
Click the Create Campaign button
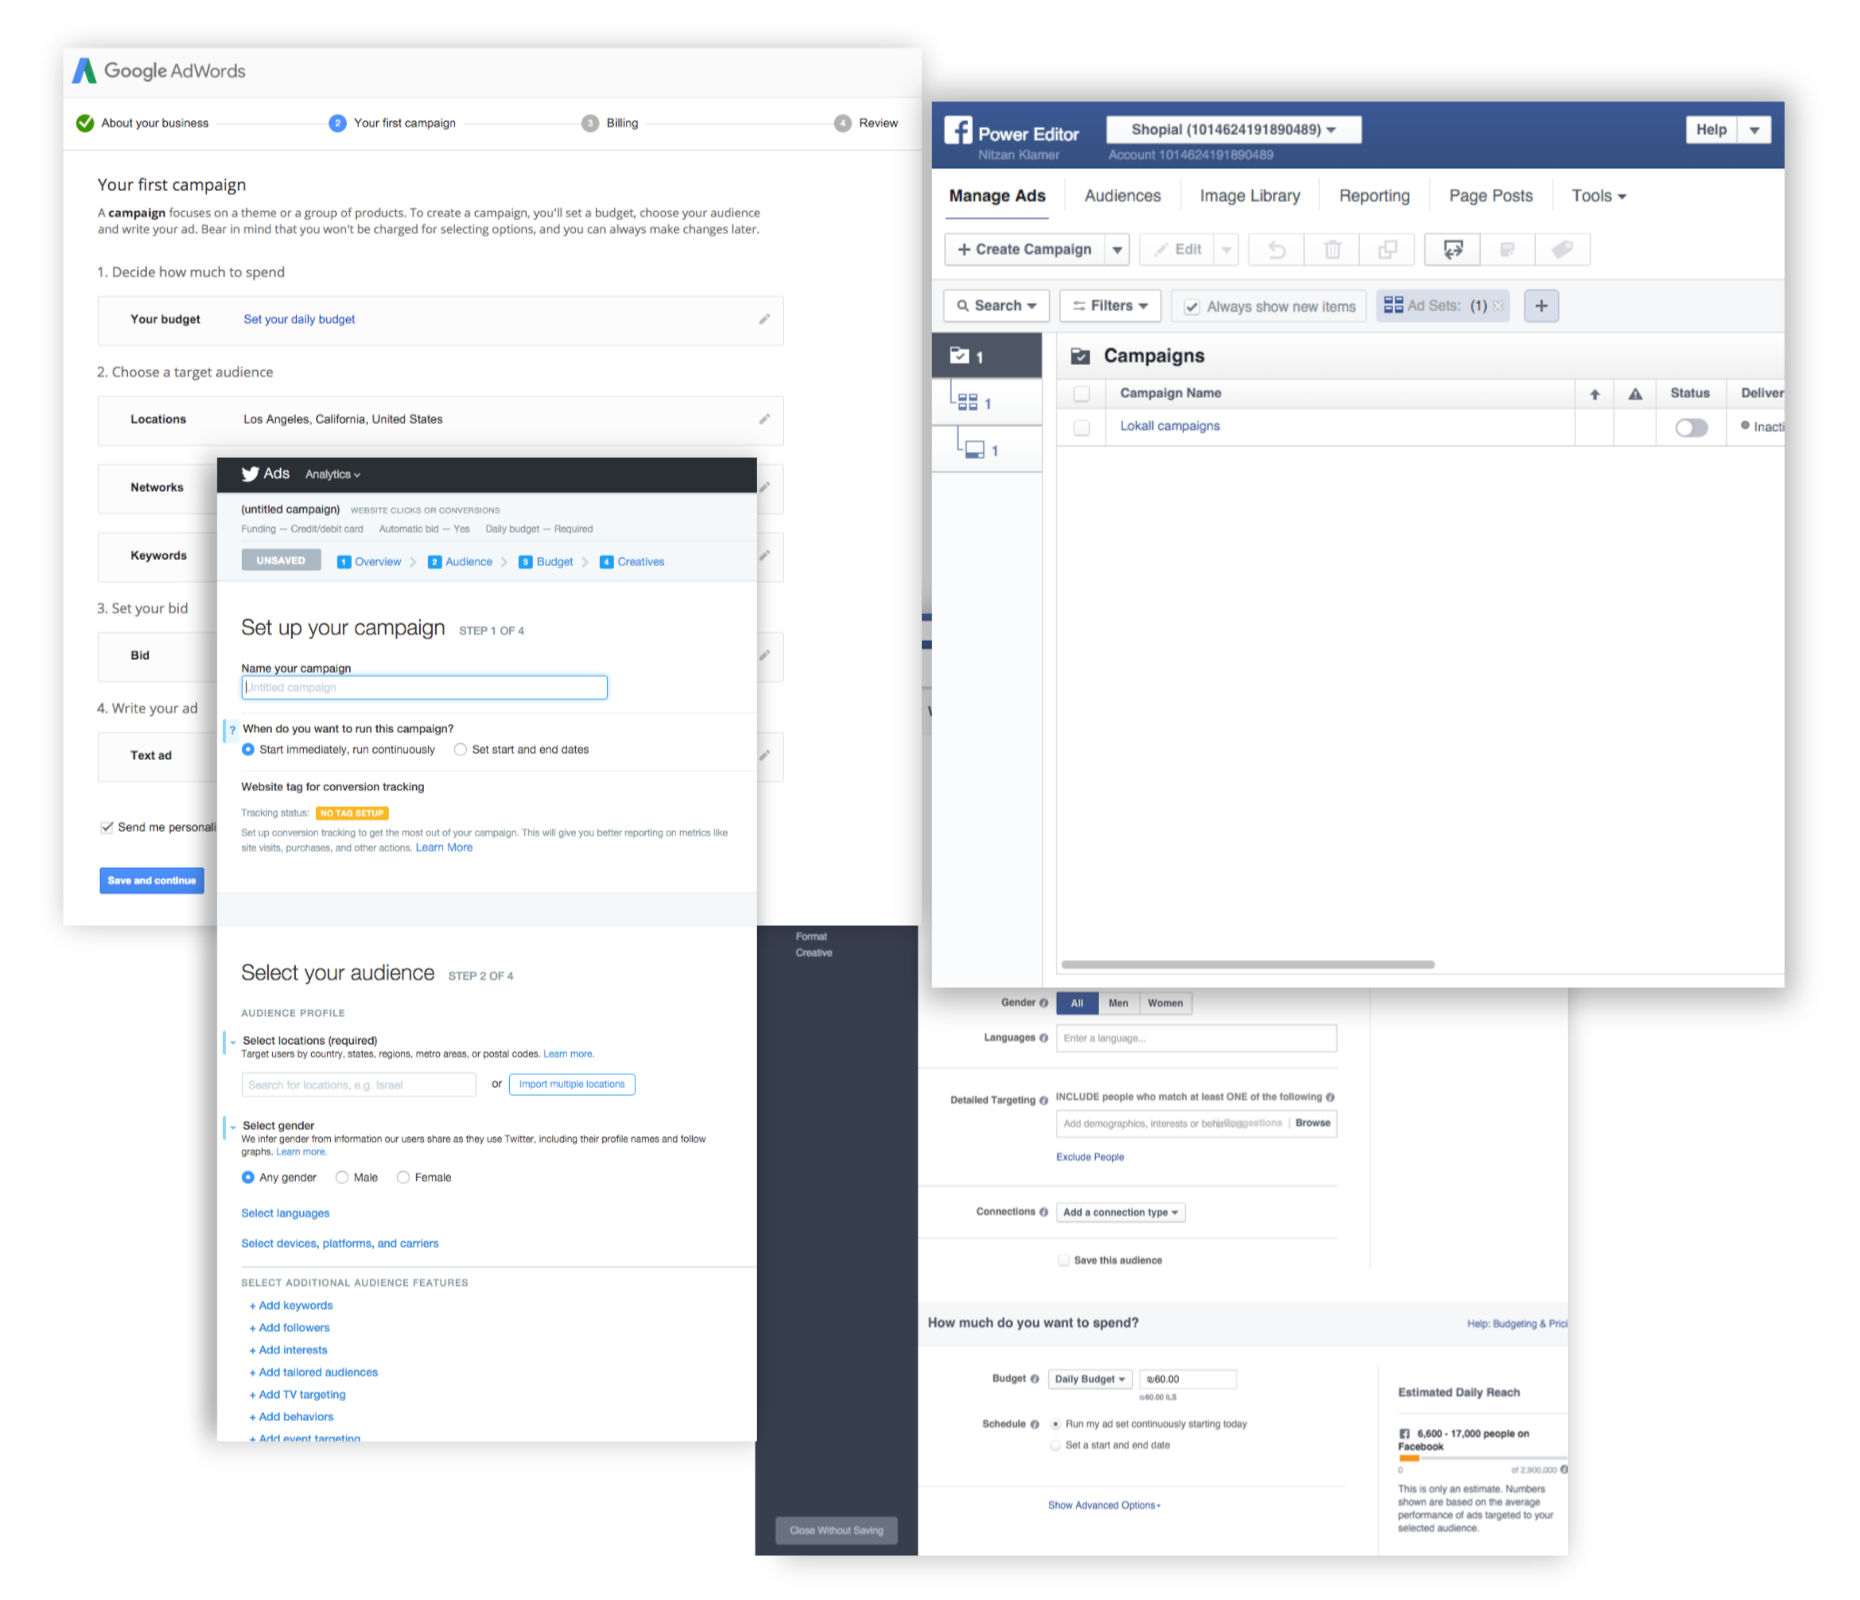1025,250
